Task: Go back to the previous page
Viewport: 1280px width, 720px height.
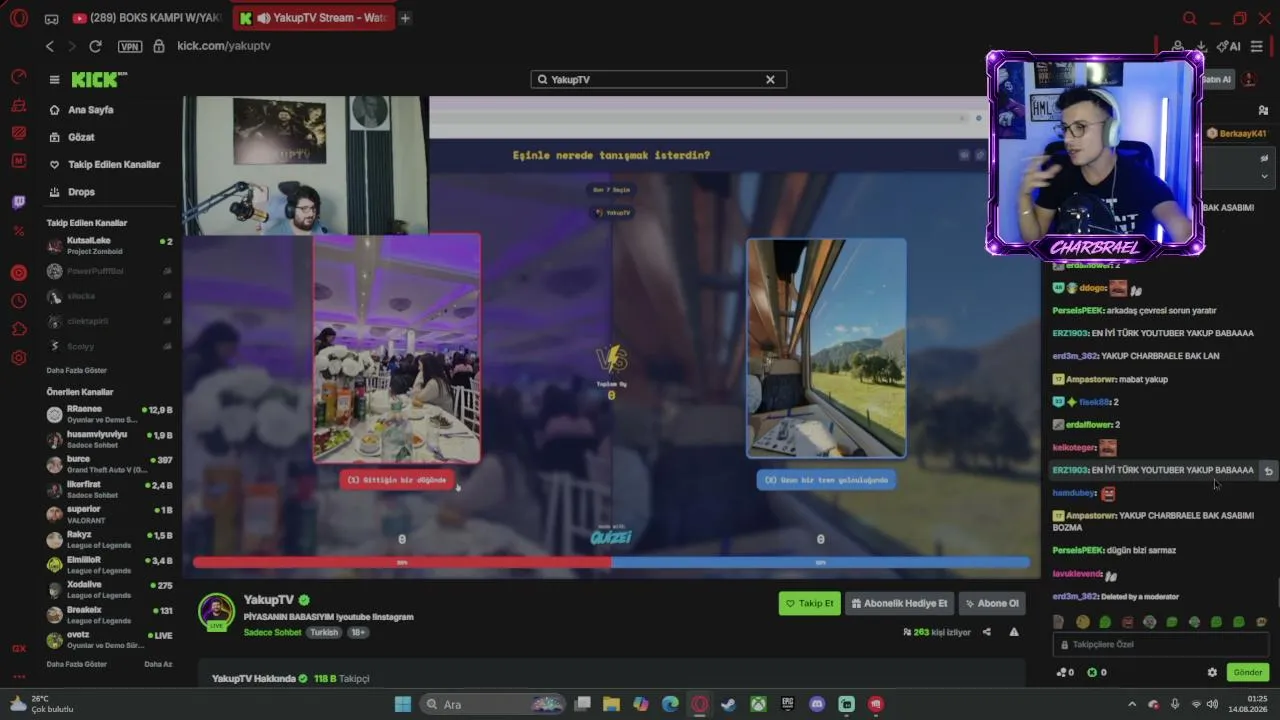Action: [x=50, y=46]
